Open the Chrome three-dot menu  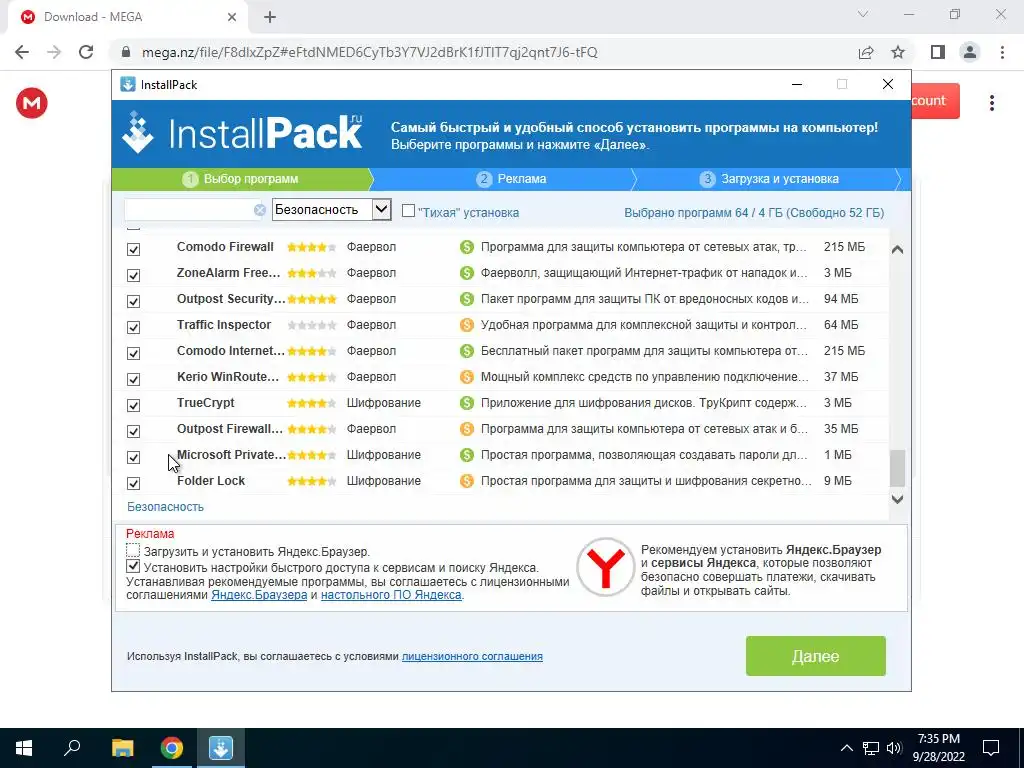(1002, 52)
